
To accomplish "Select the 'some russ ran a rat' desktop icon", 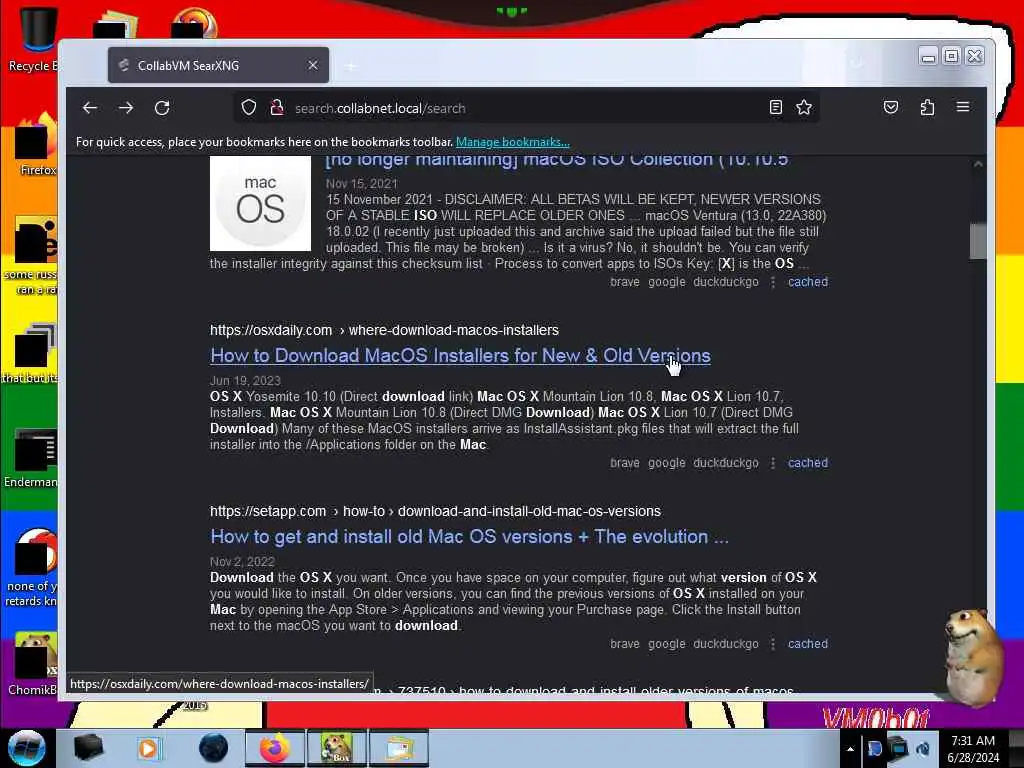I will (x=31, y=255).
